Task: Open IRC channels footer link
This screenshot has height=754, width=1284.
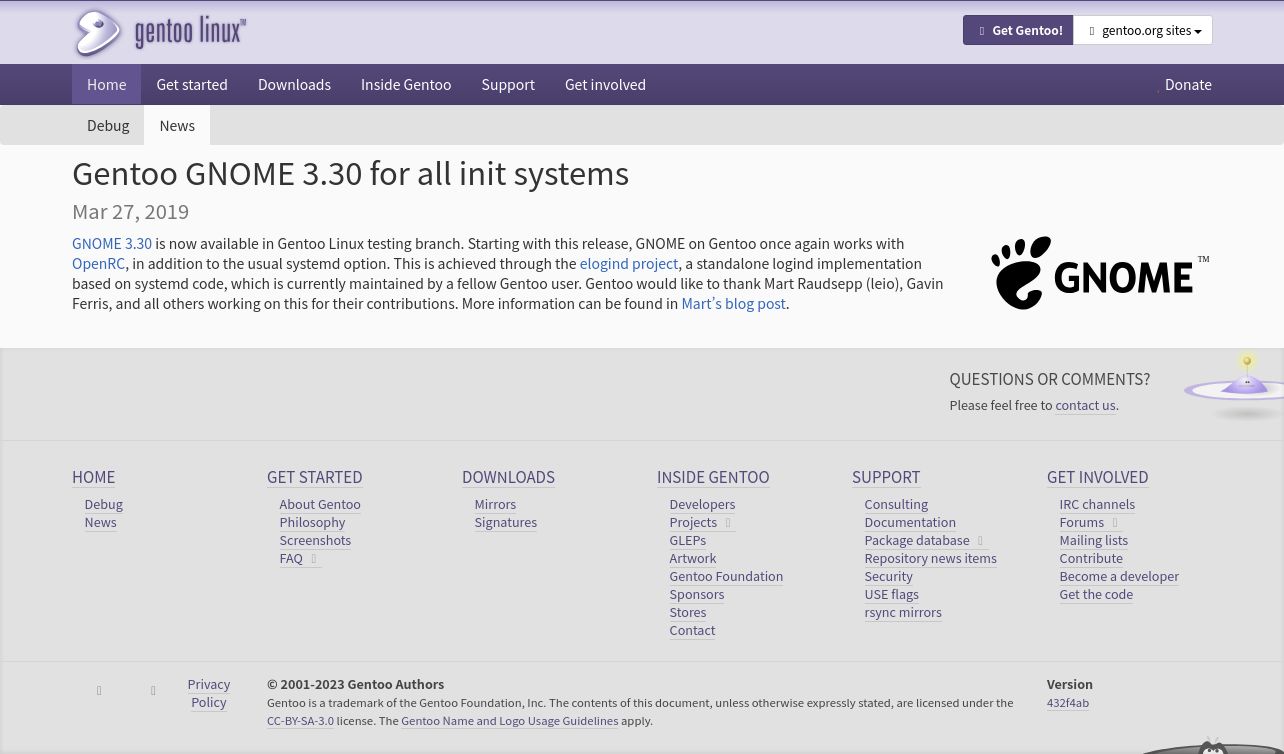Action: tap(1097, 504)
